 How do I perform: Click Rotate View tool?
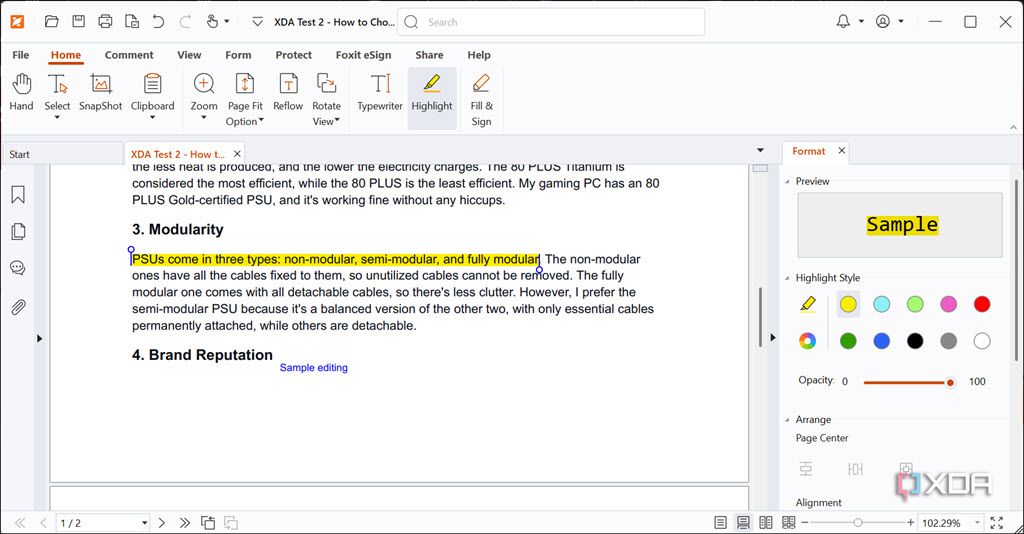327,99
